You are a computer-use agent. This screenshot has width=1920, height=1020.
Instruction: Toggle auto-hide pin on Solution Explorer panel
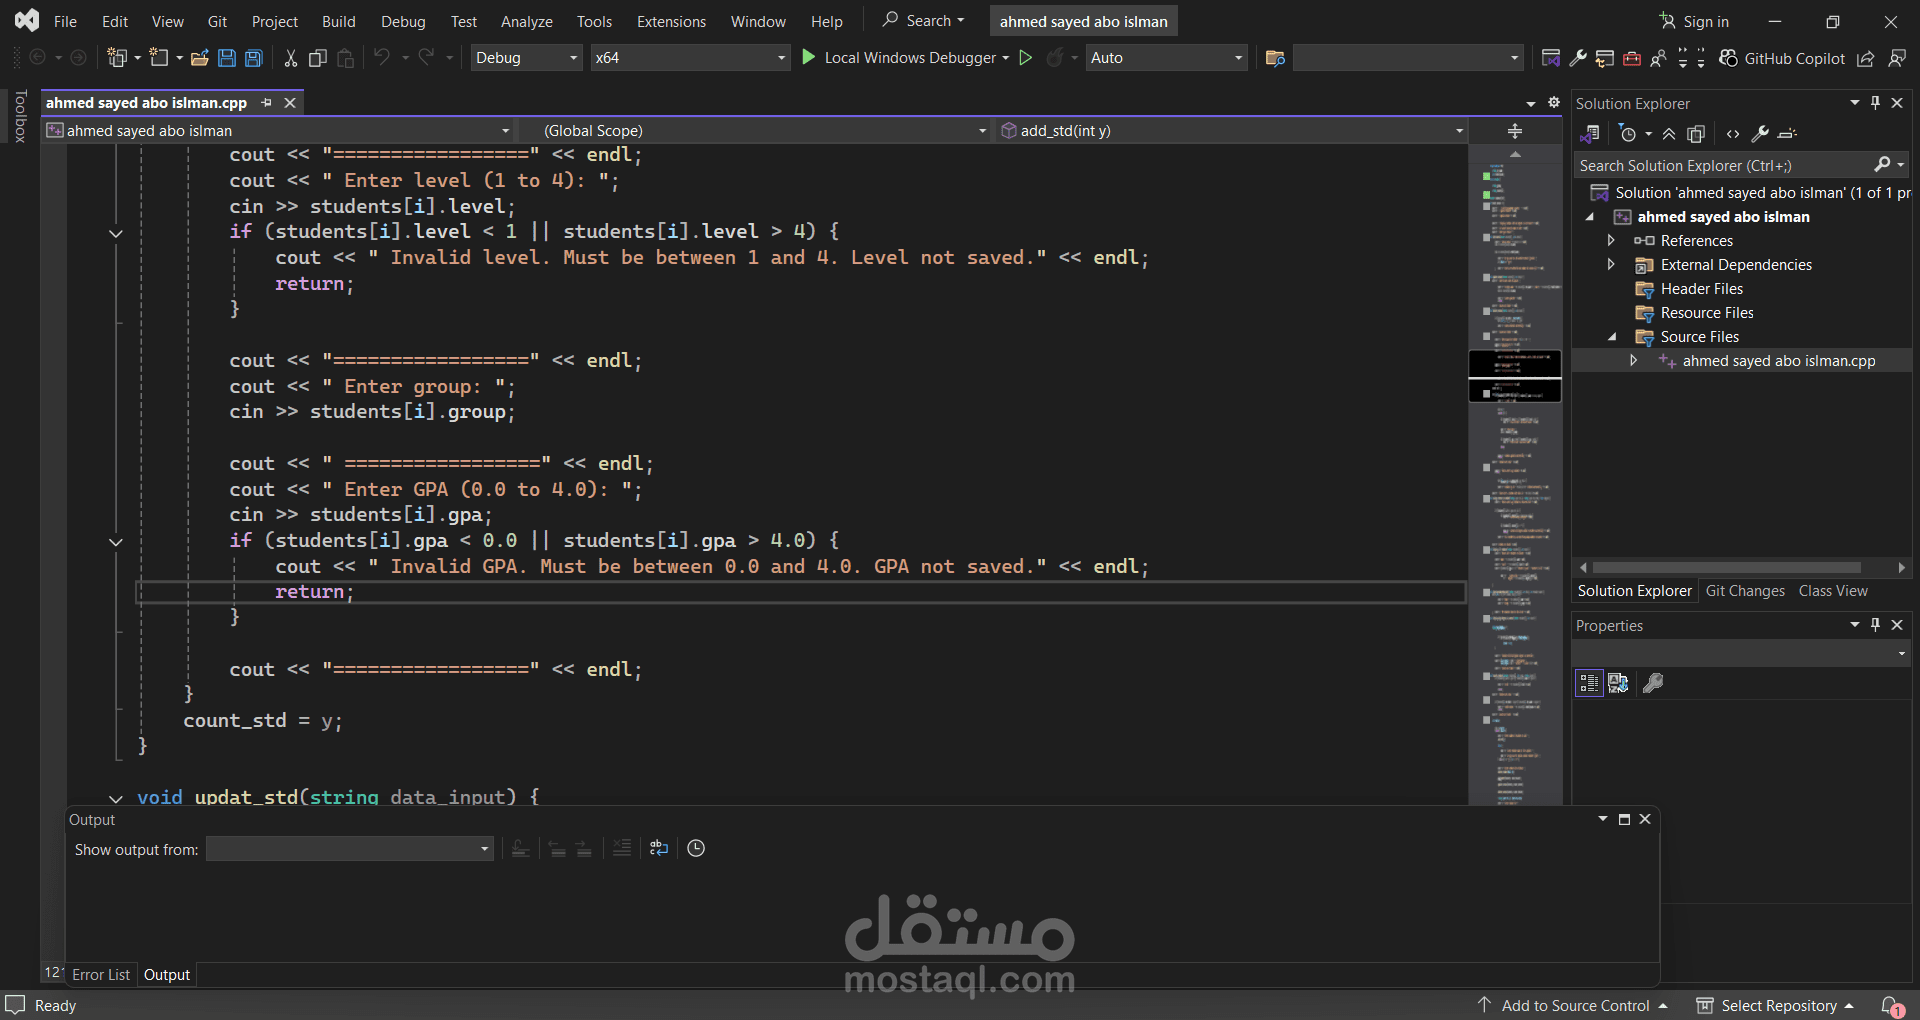pos(1876,103)
